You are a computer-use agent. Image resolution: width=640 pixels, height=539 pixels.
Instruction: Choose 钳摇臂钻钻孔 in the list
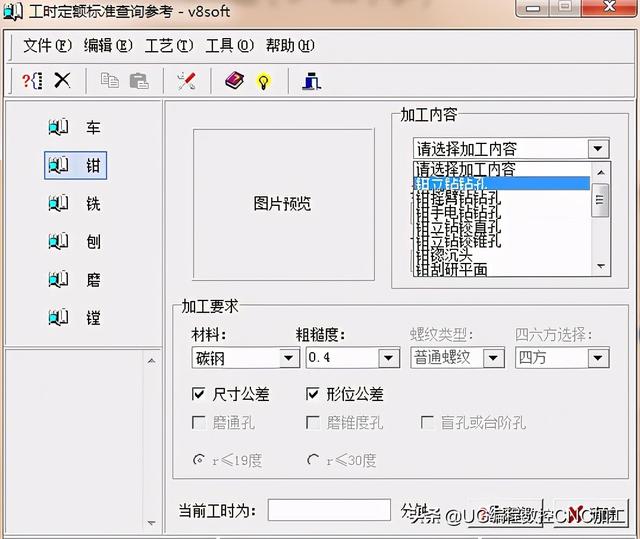click(x=502, y=197)
